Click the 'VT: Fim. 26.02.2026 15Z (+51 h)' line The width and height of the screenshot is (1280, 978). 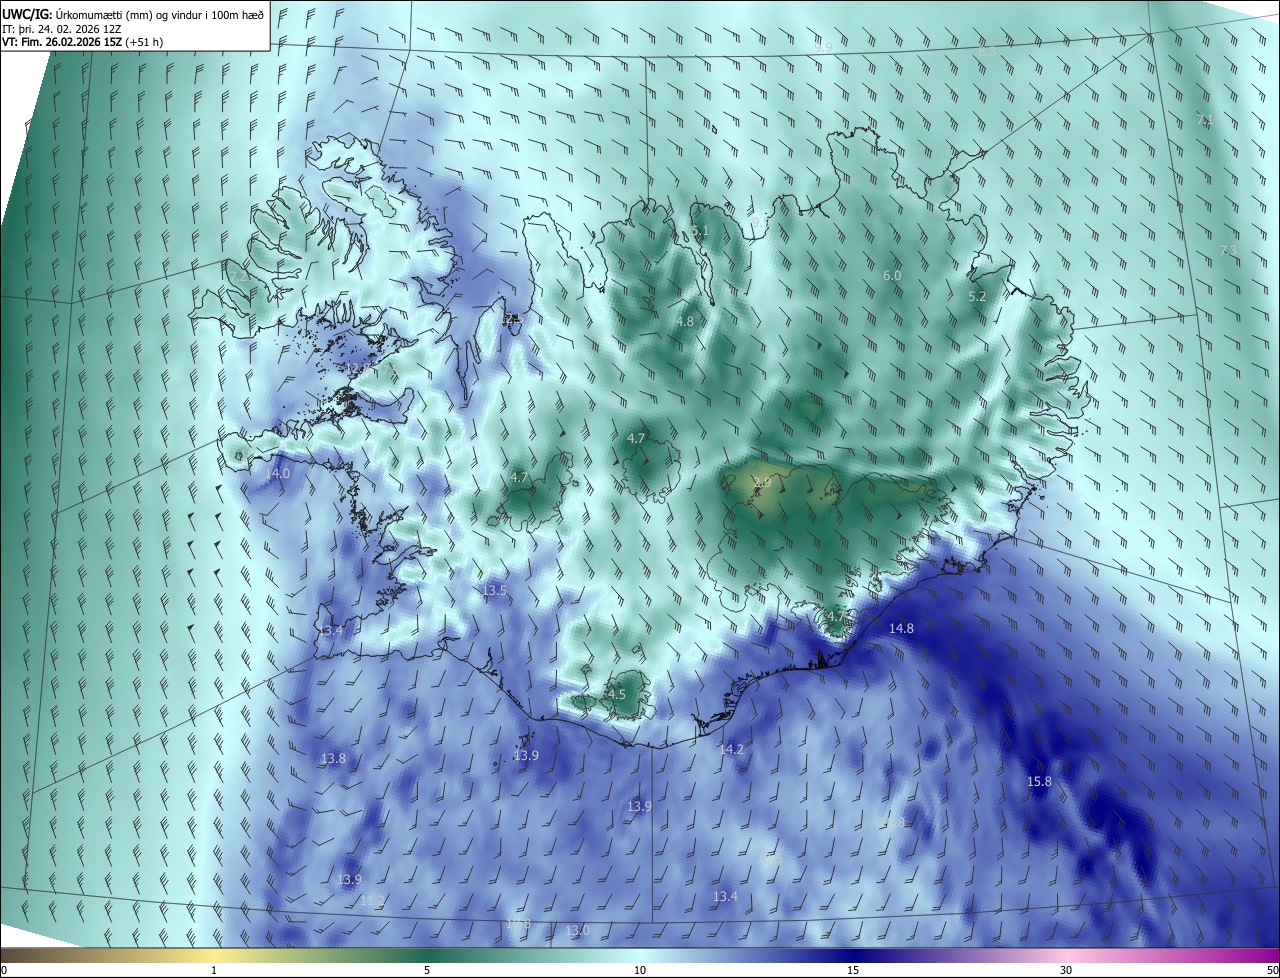(83, 42)
